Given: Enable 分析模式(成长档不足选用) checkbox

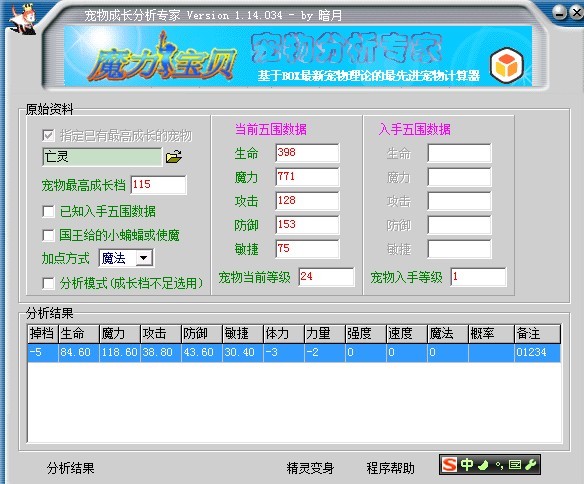Looking at the screenshot, I should point(48,283).
